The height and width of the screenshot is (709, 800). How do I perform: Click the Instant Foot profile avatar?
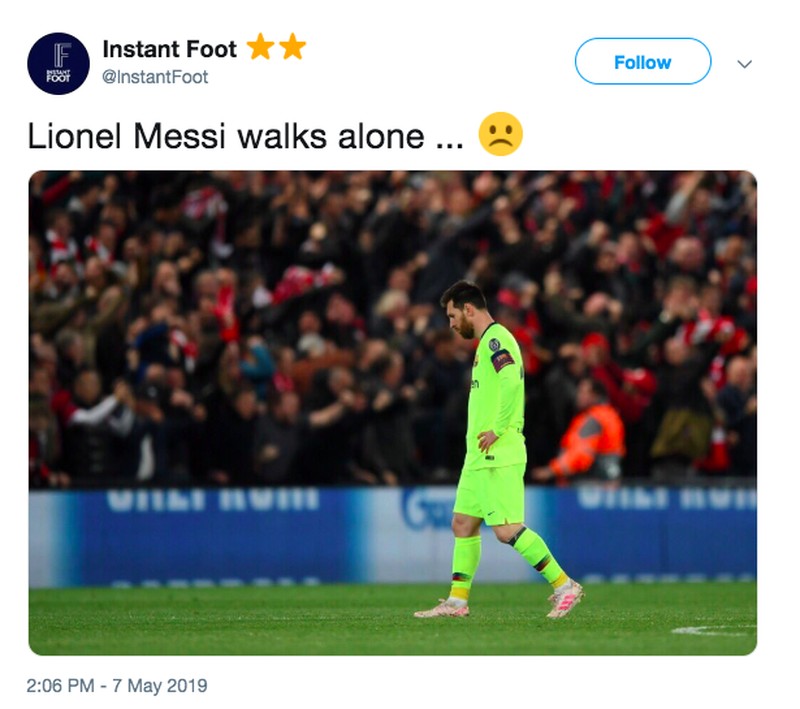coord(58,63)
